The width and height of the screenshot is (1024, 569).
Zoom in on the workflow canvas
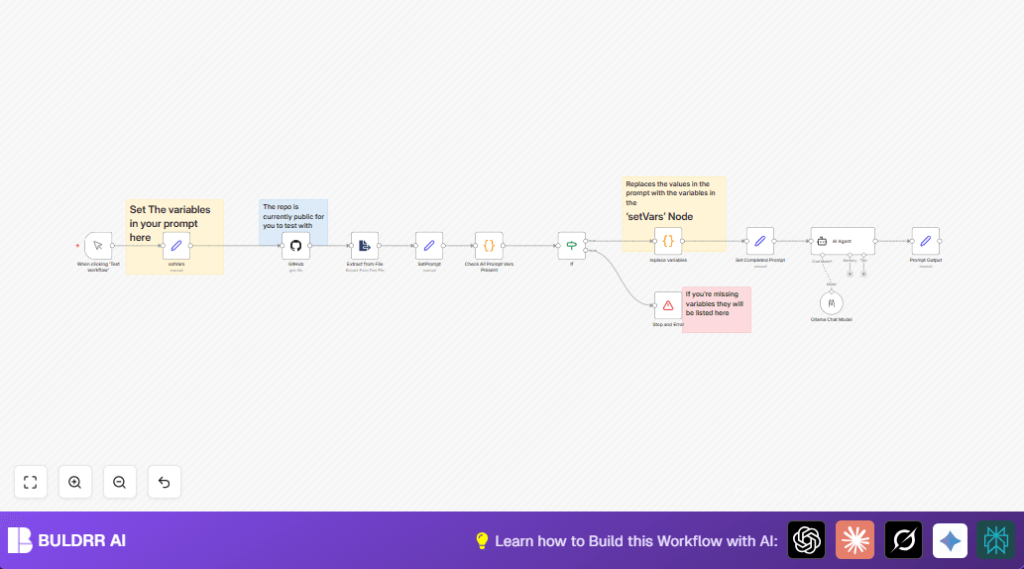tap(75, 482)
